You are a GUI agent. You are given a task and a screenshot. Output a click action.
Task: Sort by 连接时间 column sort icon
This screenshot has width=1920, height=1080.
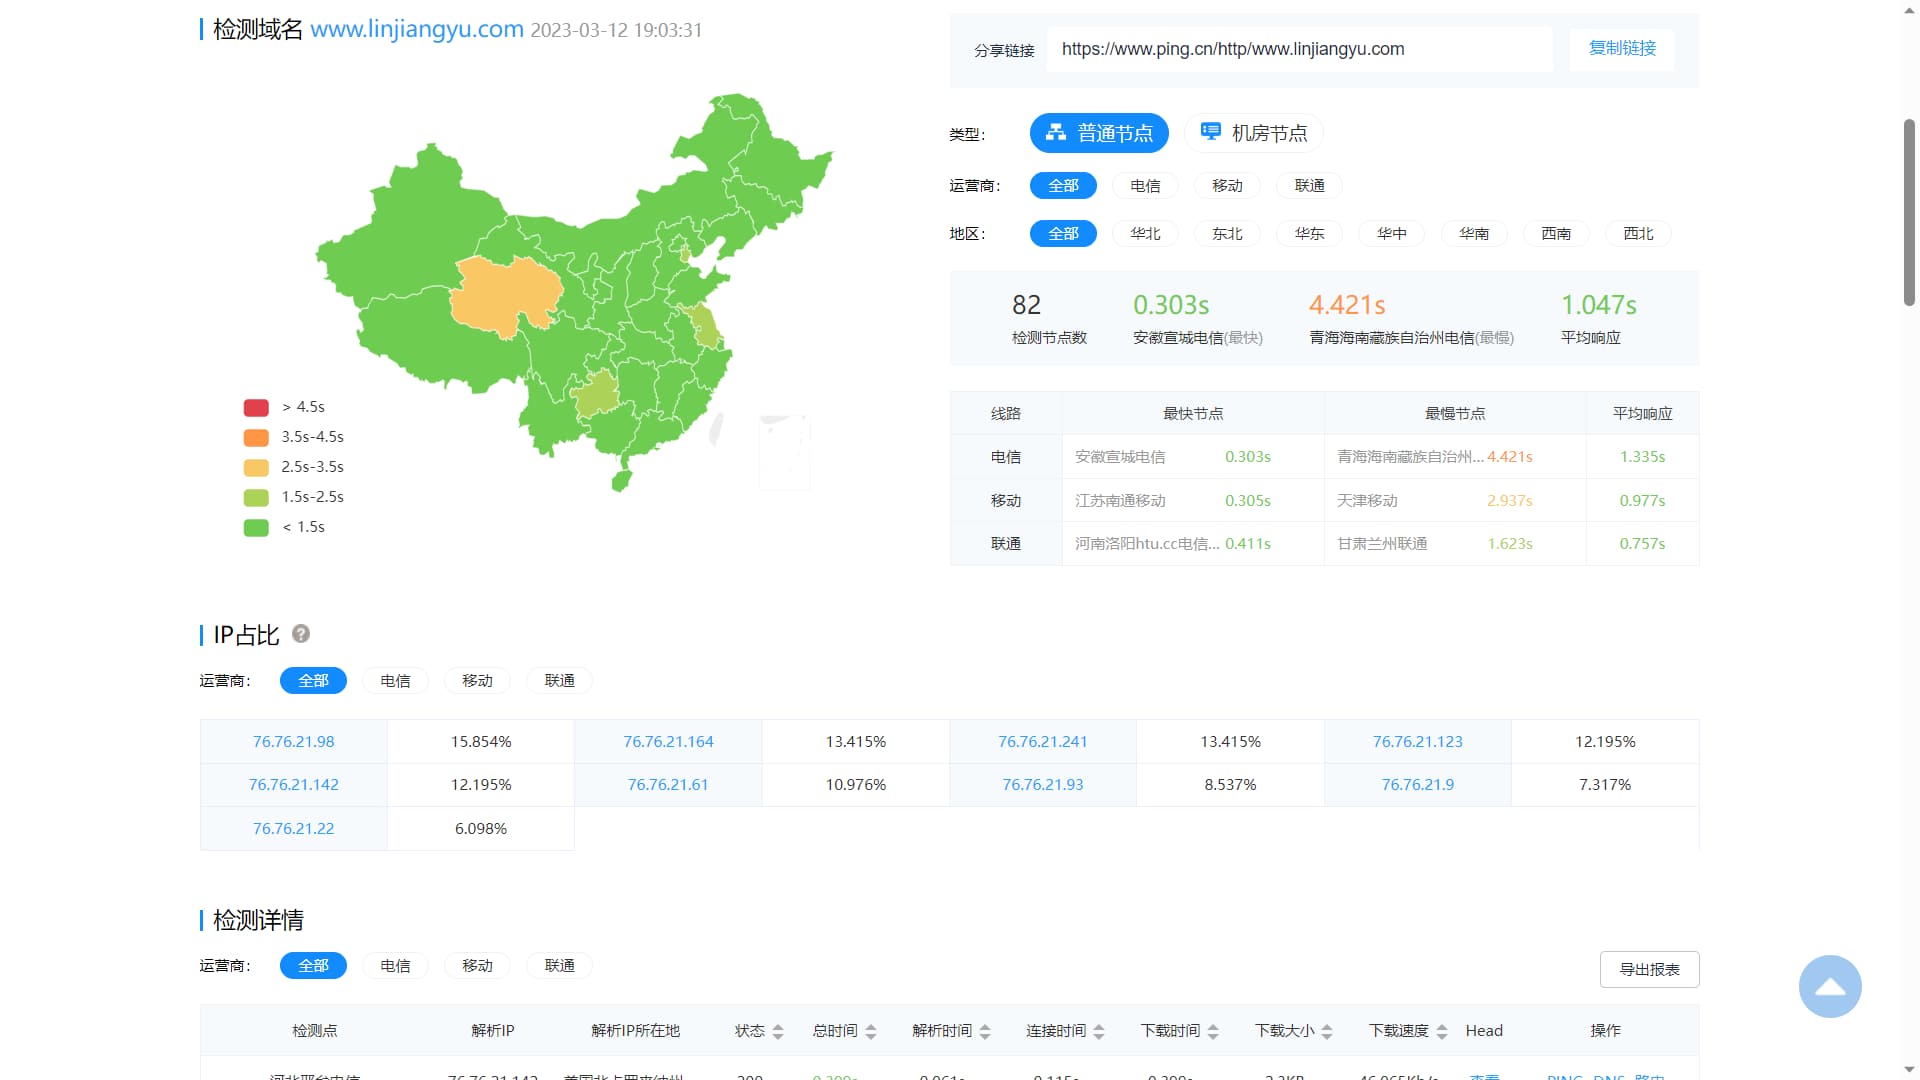point(1099,1031)
